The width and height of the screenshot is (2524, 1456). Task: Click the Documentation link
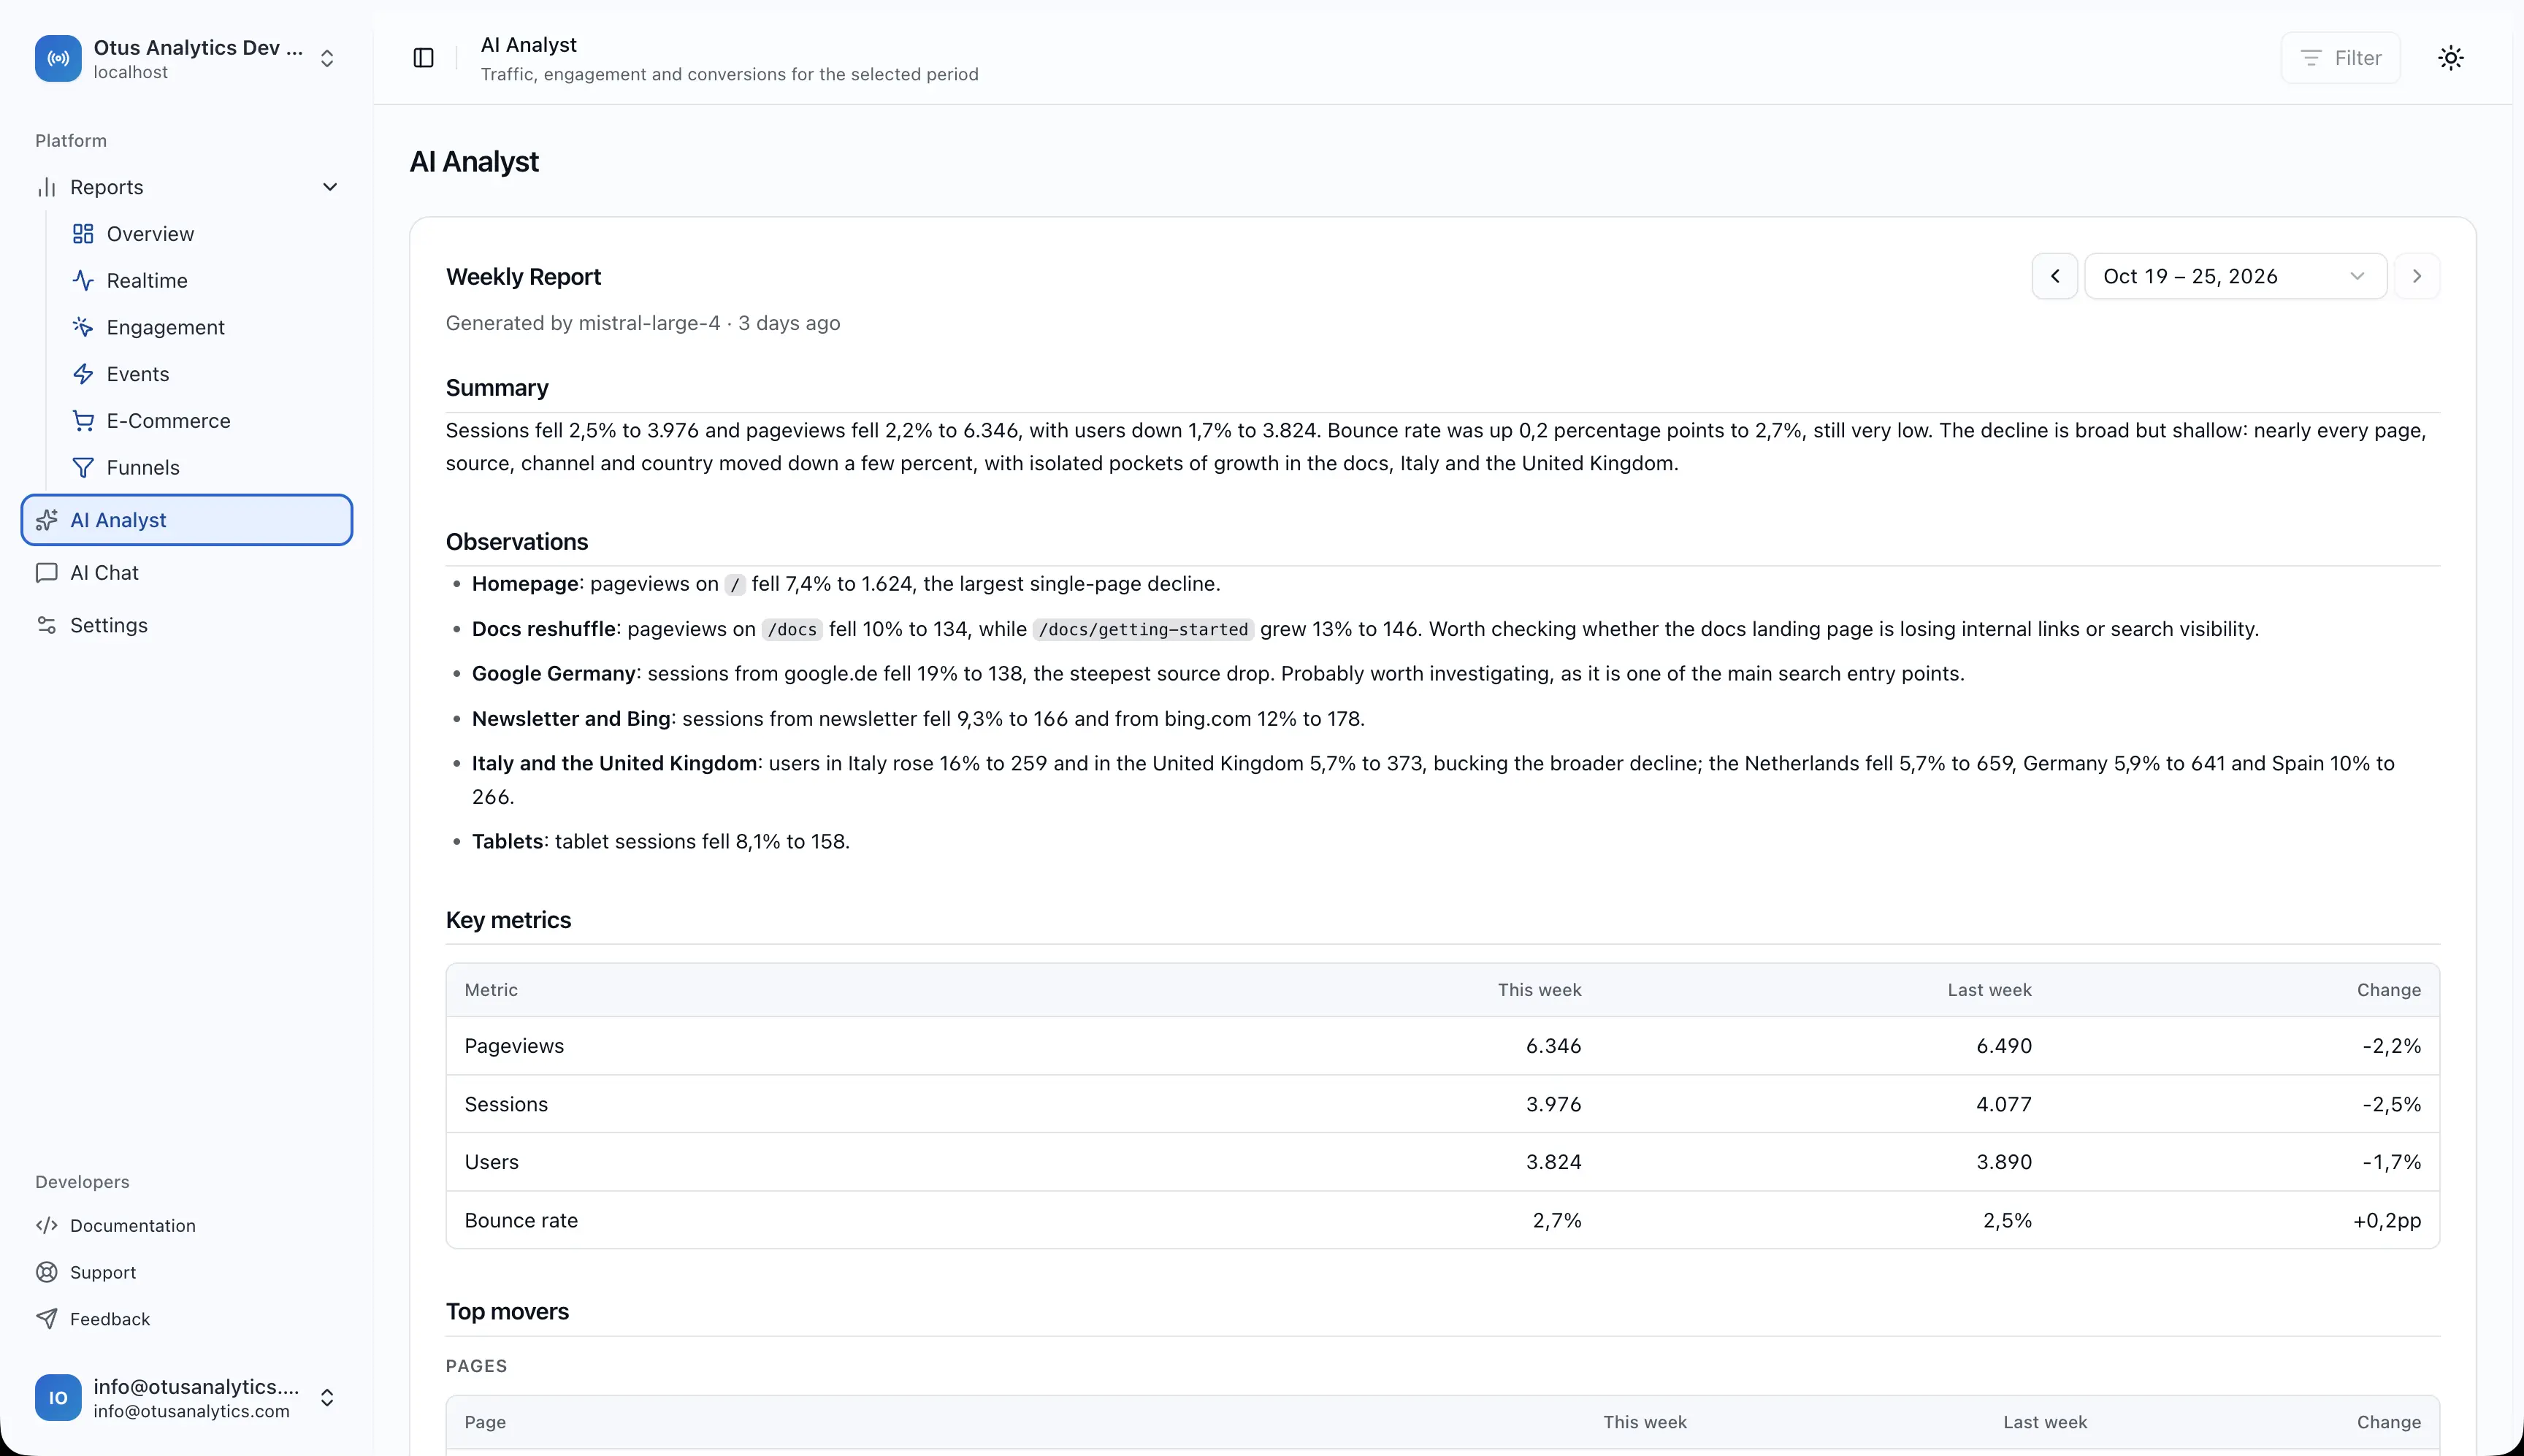[133, 1226]
